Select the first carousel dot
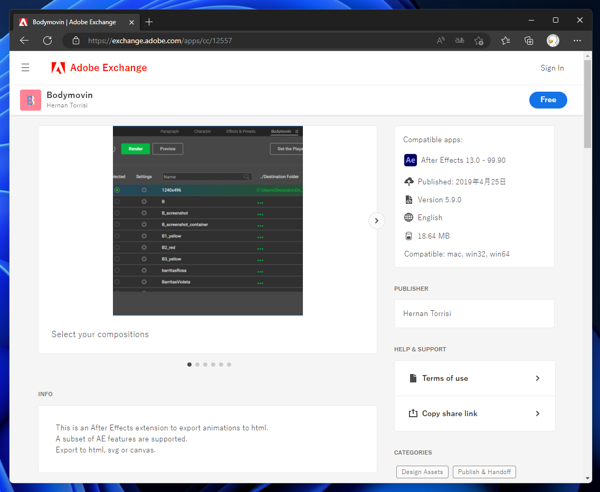Screen dimensions: 600x492 pyautogui.click(x=189, y=365)
